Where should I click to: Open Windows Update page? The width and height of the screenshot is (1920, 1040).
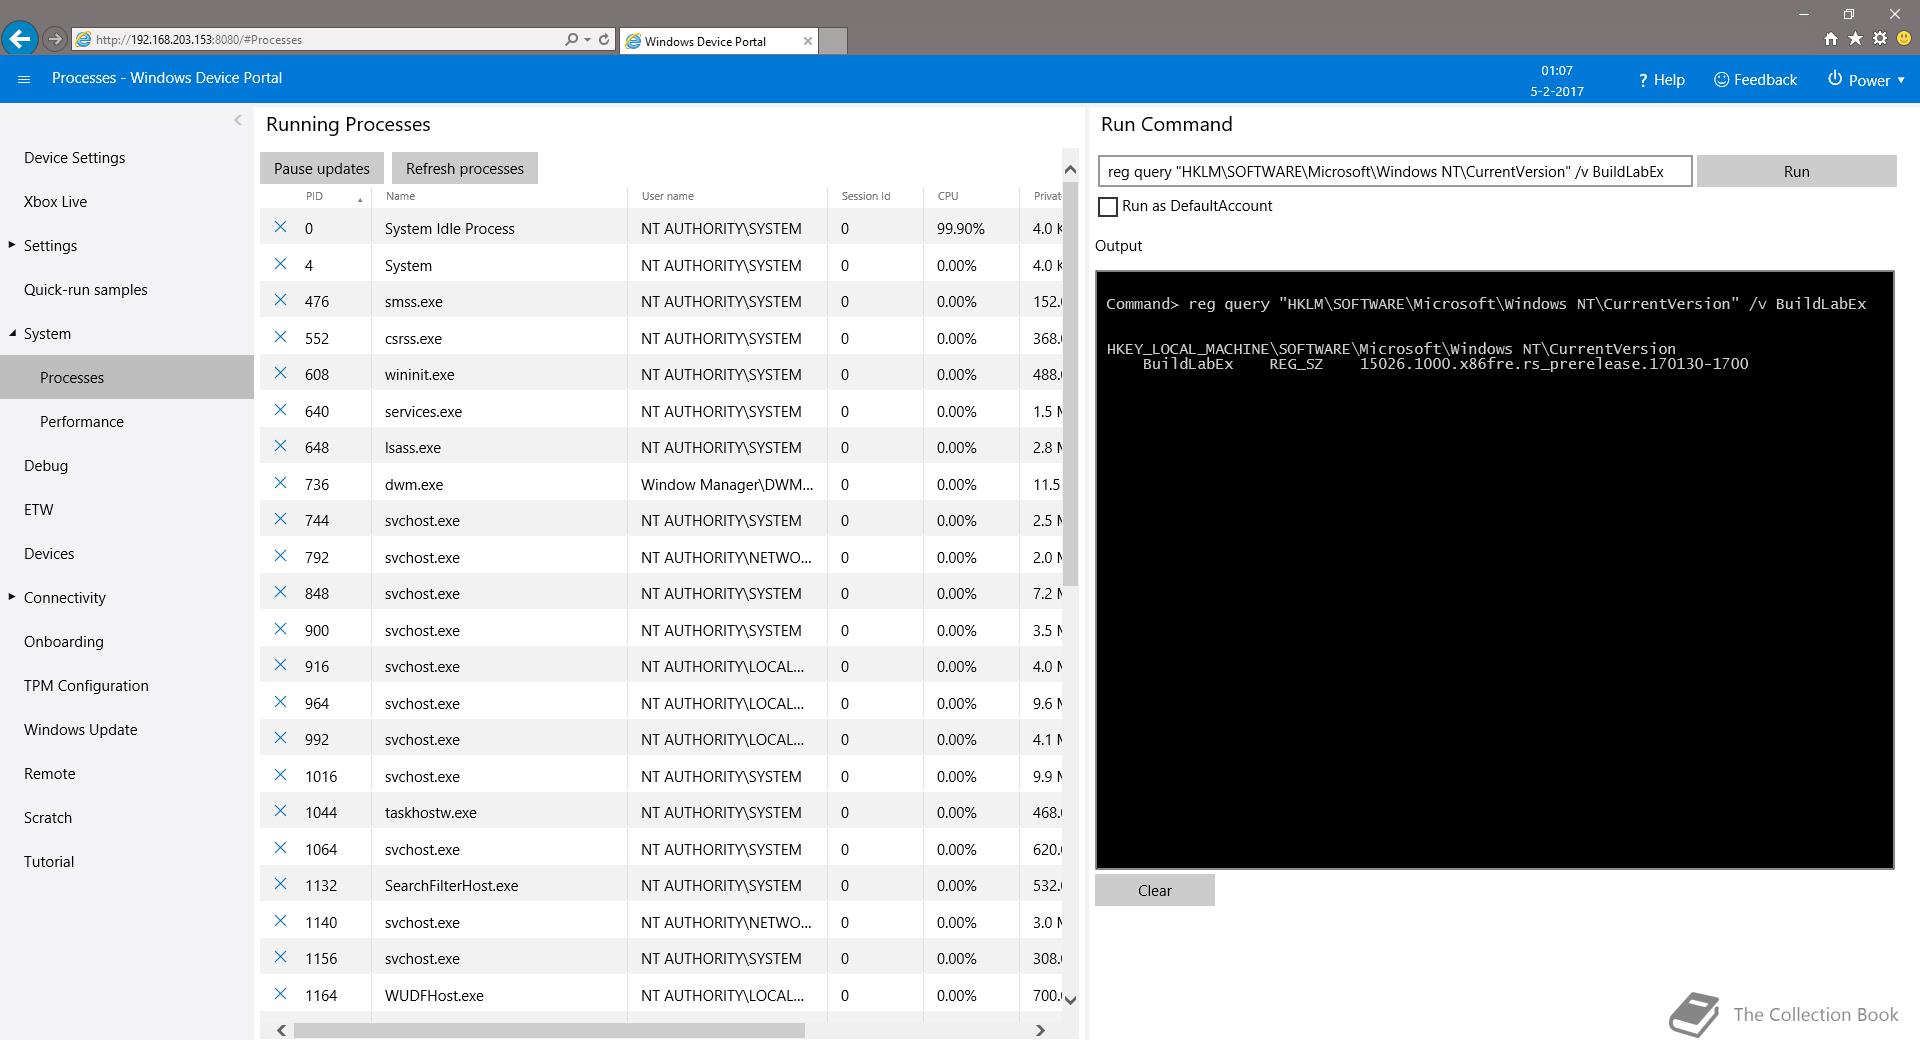81,730
